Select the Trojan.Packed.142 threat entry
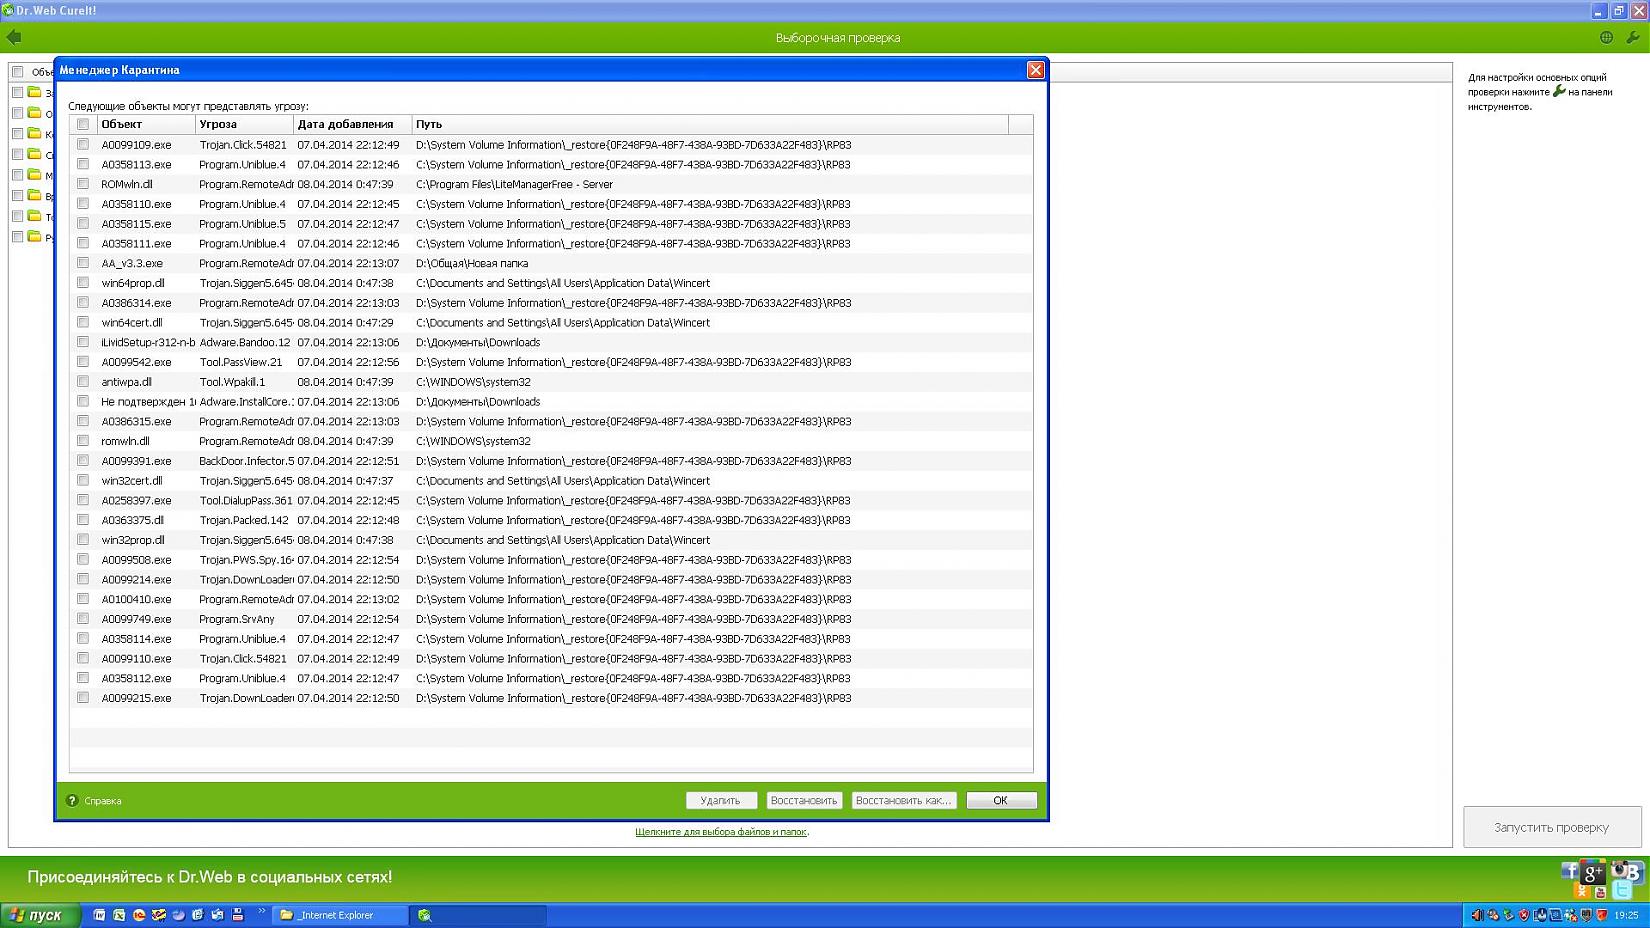Viewport: 1650px width, 928px height. [244, 520]
